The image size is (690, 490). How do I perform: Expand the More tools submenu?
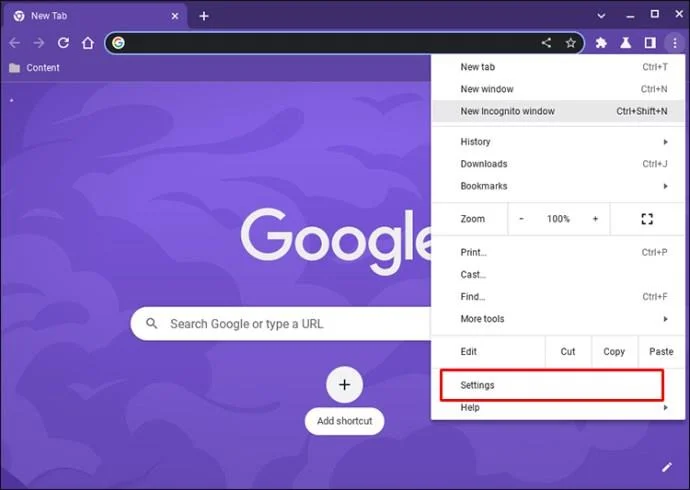(x=558, y=319)
